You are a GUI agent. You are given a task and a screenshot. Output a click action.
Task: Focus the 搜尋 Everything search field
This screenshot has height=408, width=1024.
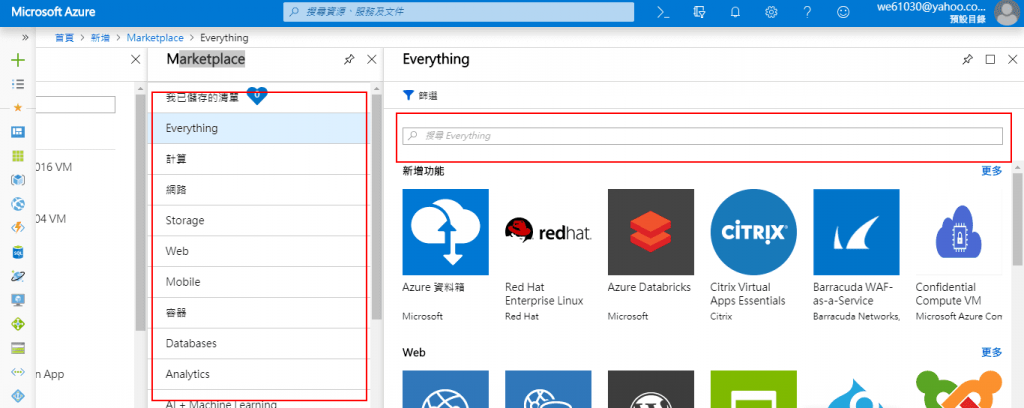point(702,136)
